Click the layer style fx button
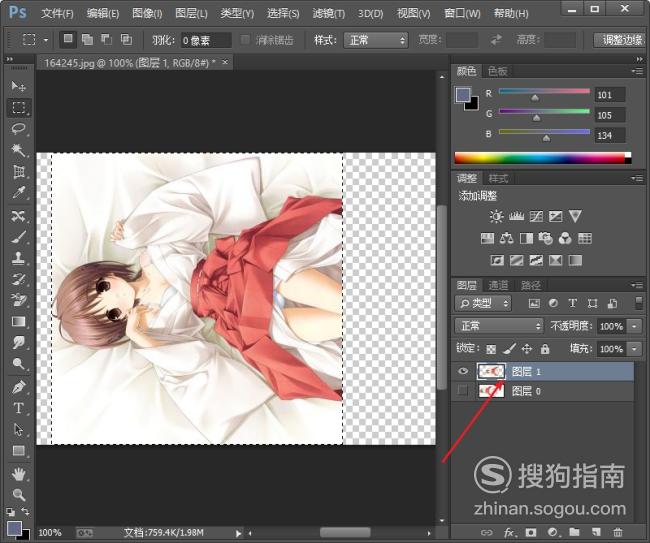The width and height of the screenshot is (650, 543). tap(509, 532)
